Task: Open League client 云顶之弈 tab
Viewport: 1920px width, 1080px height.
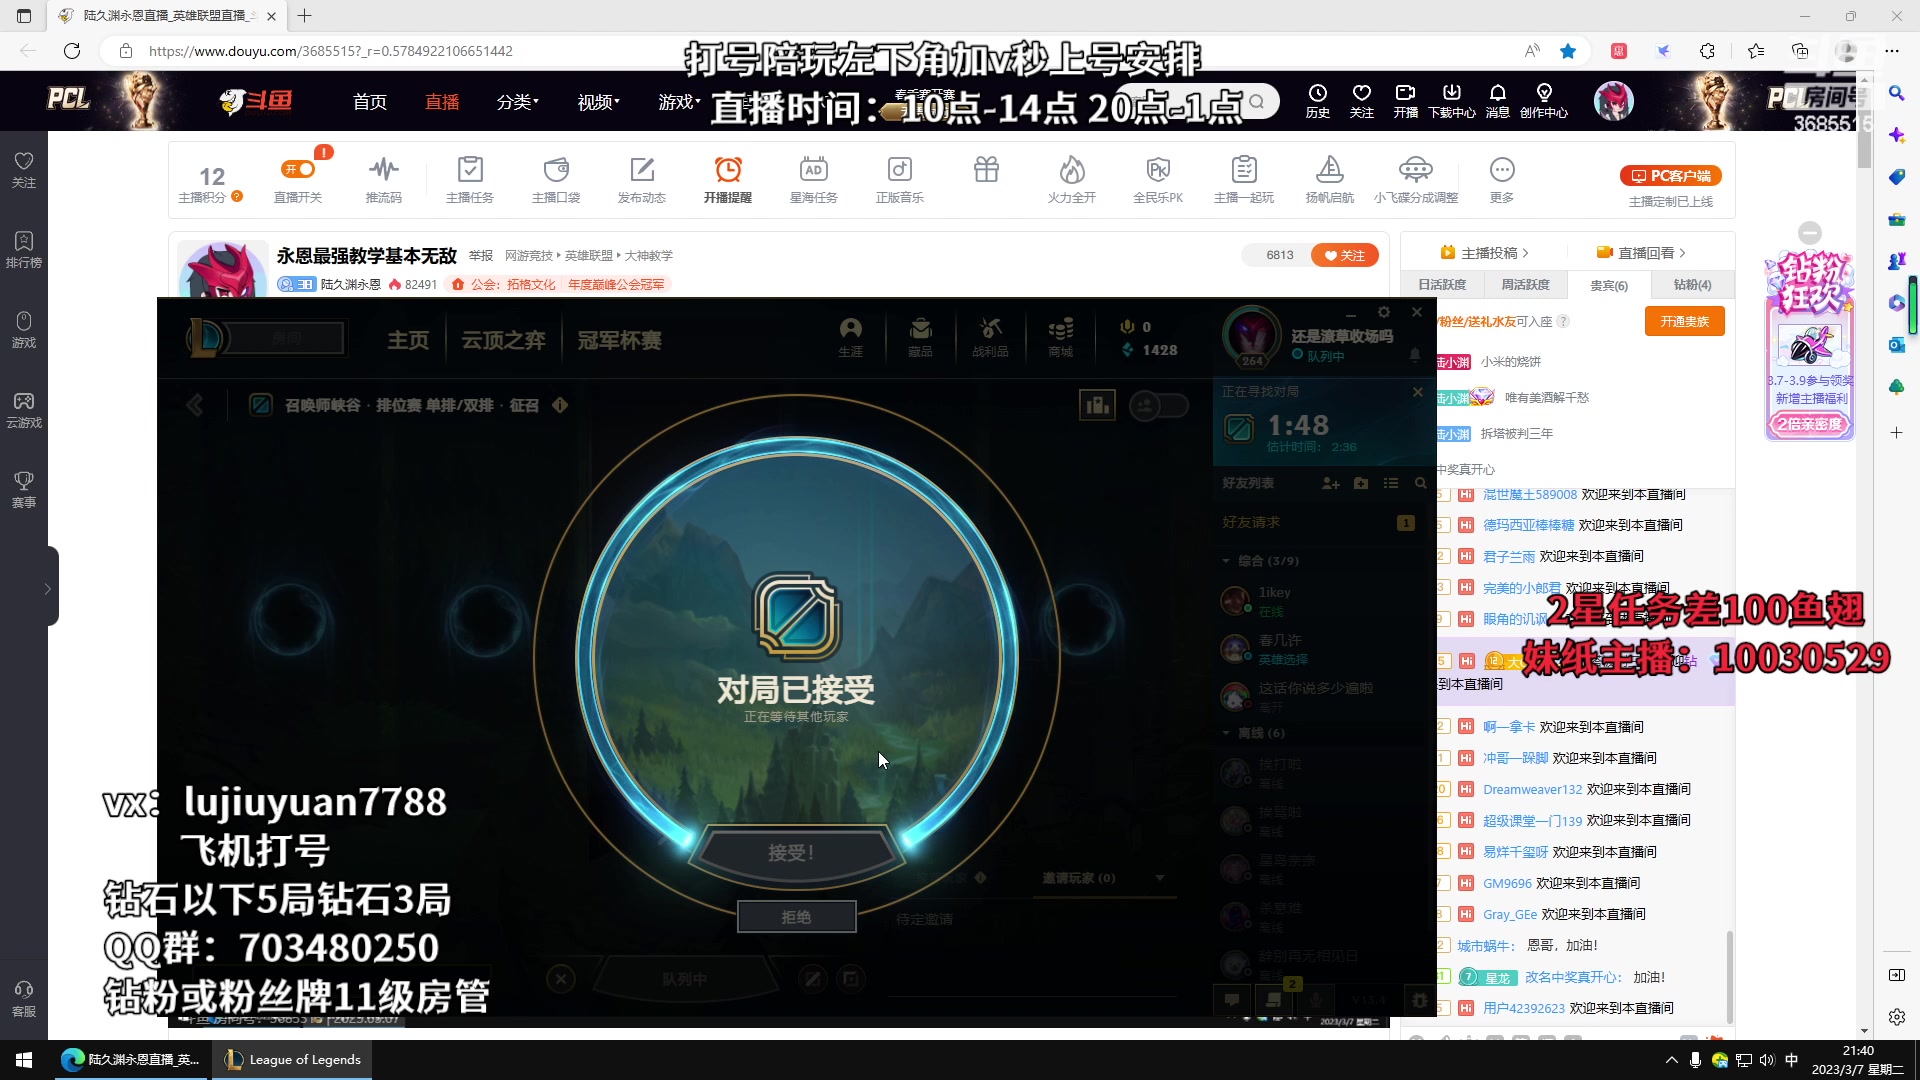Action: [x=503, y=341]
